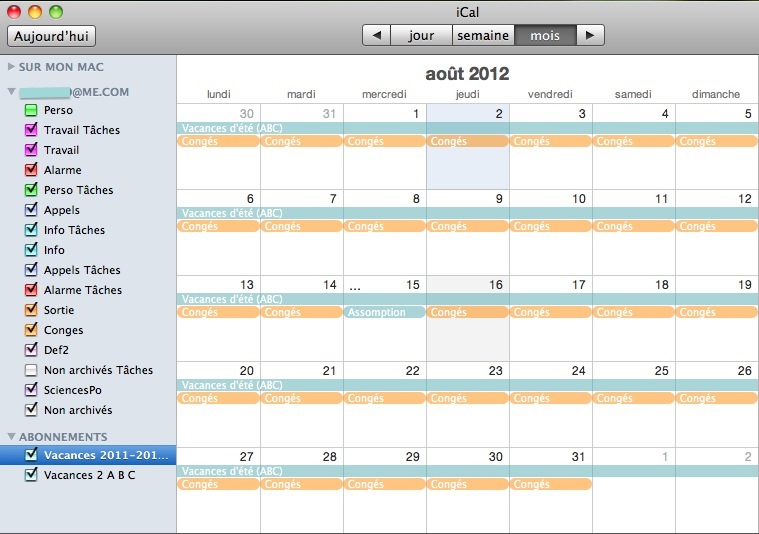
Task: Select the mois view tab
Action: click(x=545, y=35)
